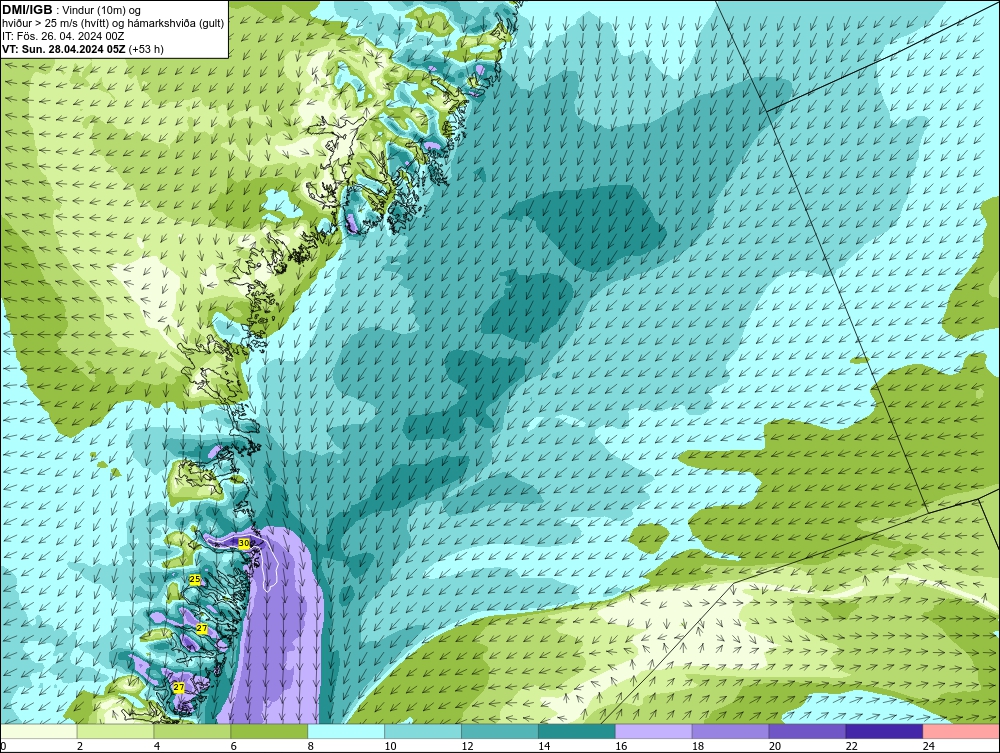Click the legend scale value 20
Screen dimensions: 1000x753
[775, 746]
